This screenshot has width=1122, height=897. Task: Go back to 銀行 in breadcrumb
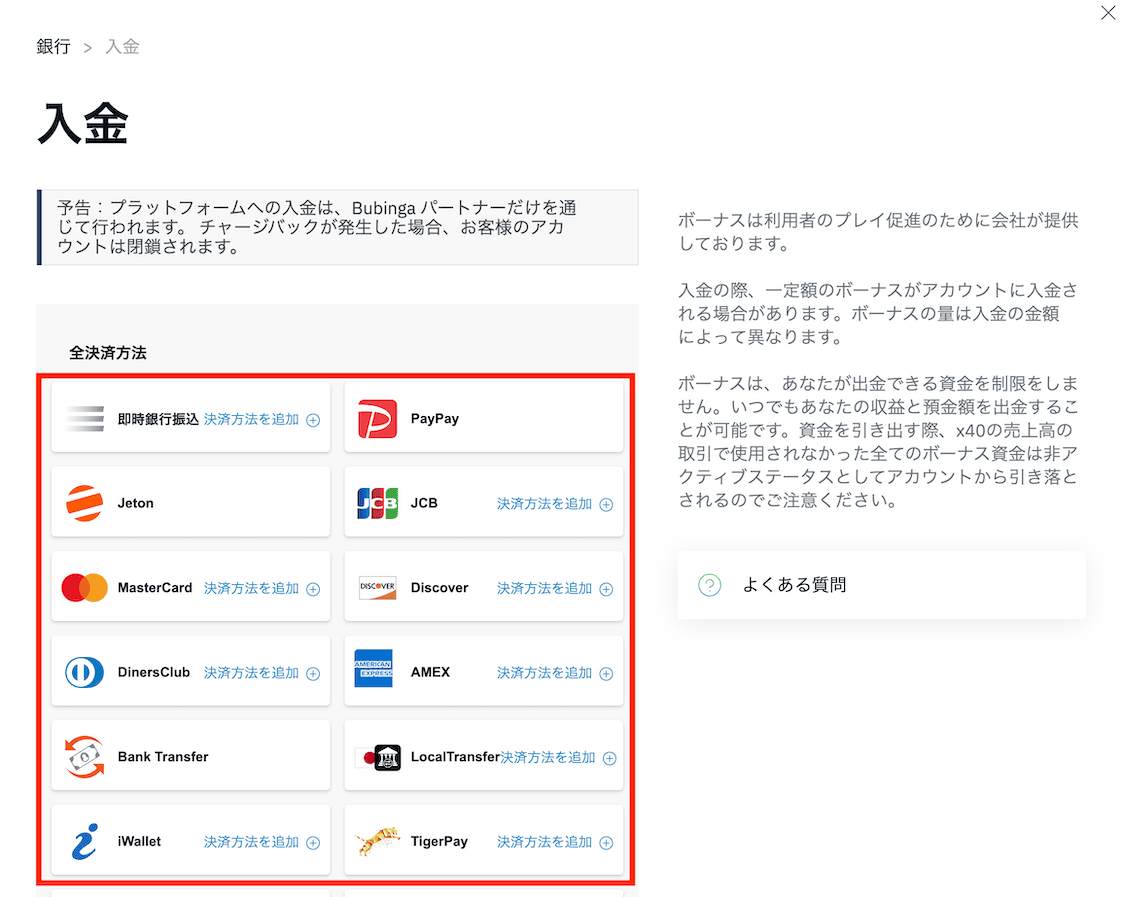click(54, 46)
